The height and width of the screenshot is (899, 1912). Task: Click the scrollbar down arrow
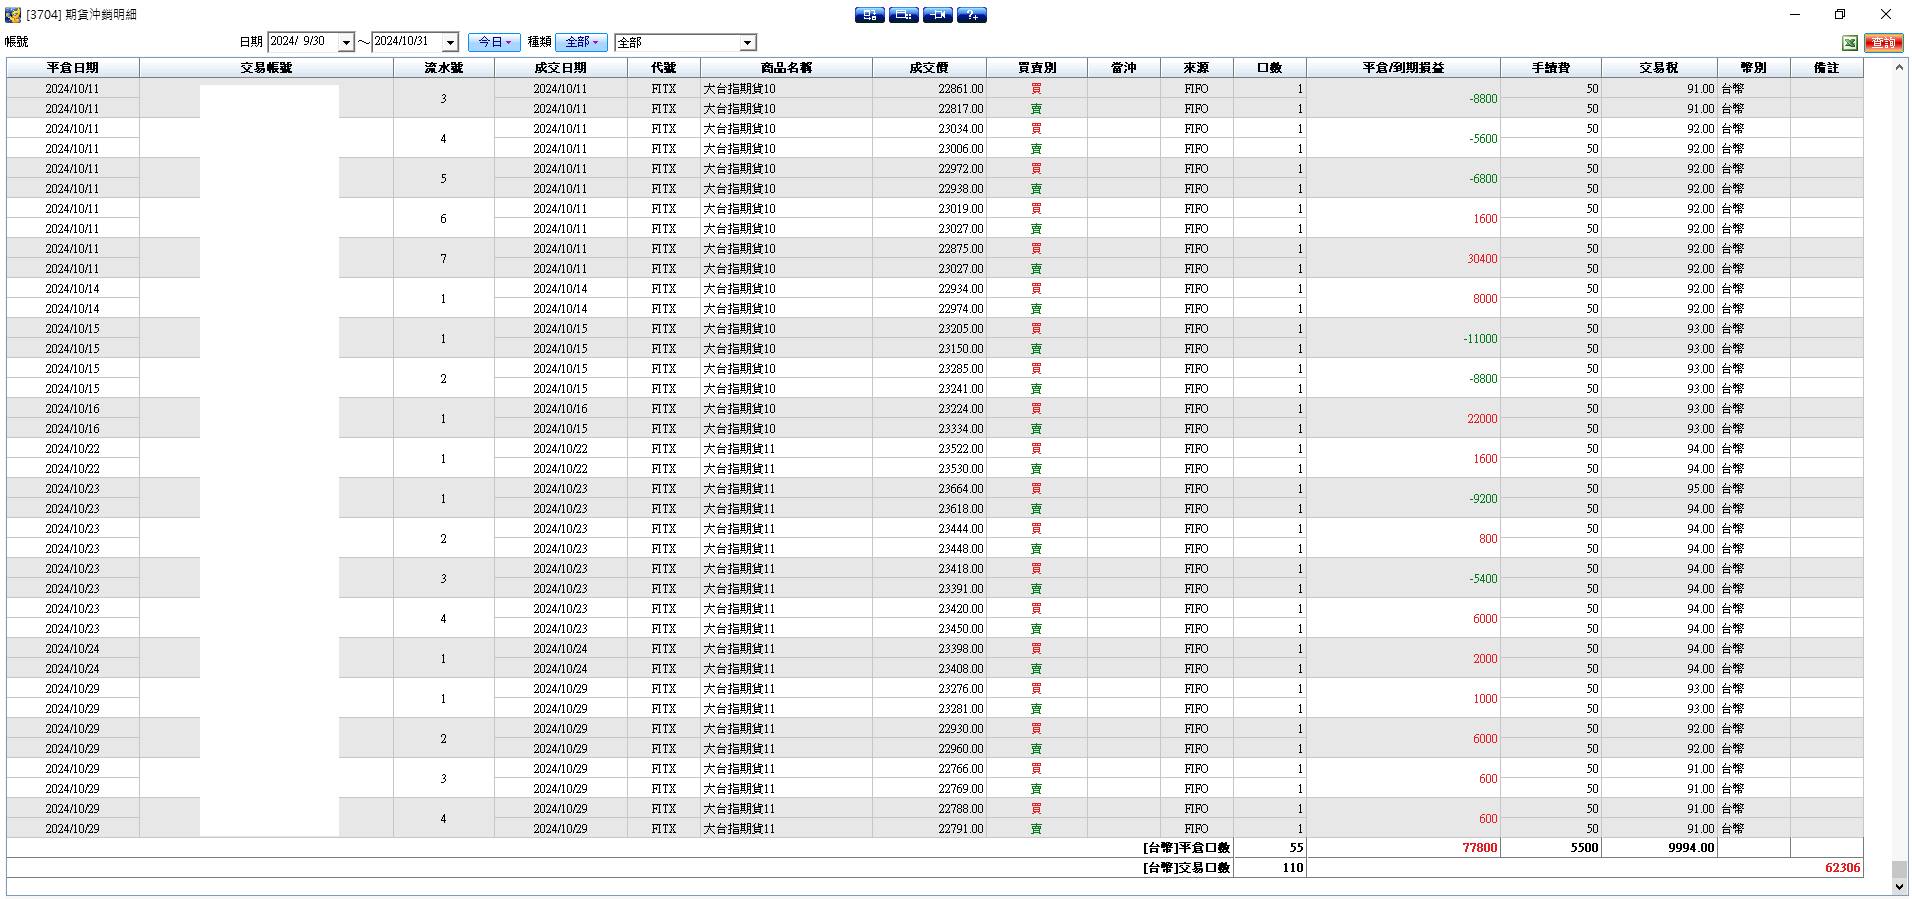tap(1900, 887)
